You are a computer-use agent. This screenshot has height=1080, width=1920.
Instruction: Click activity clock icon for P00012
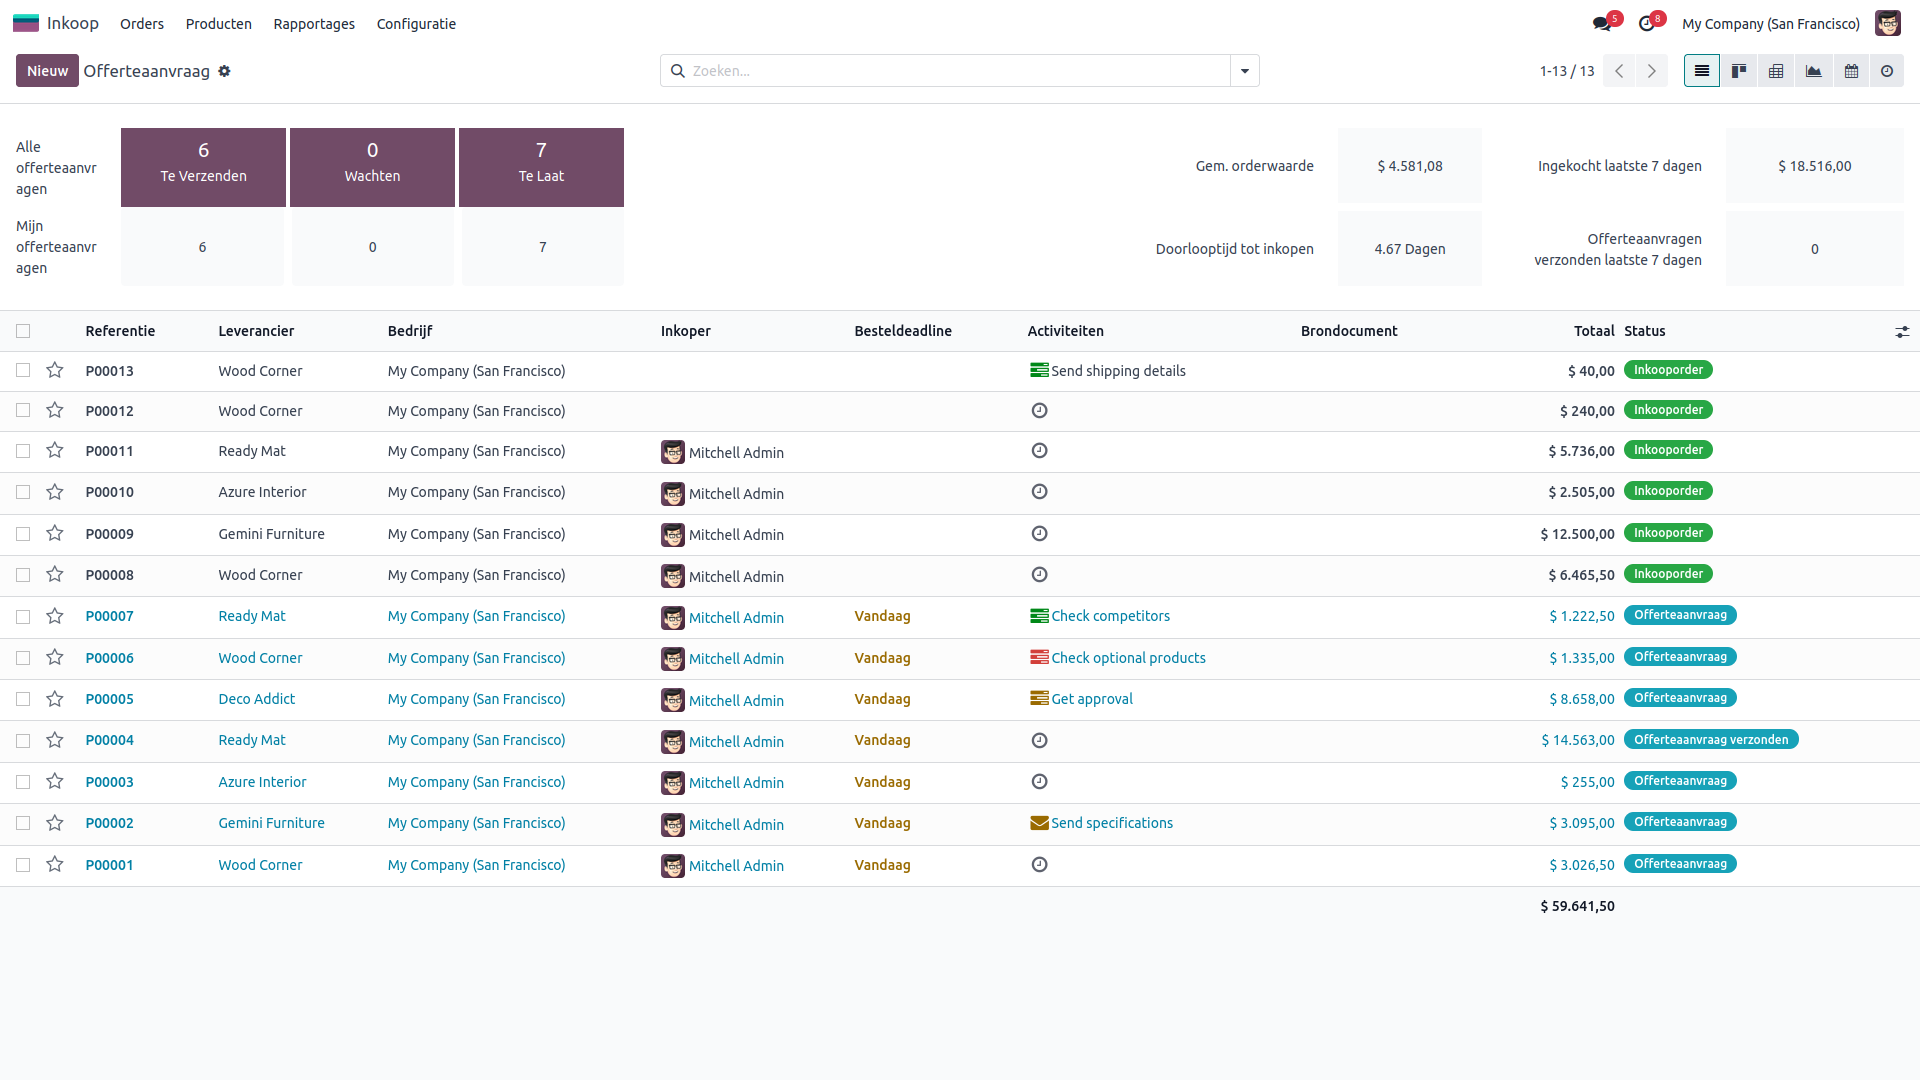[x=1039, y=411]
